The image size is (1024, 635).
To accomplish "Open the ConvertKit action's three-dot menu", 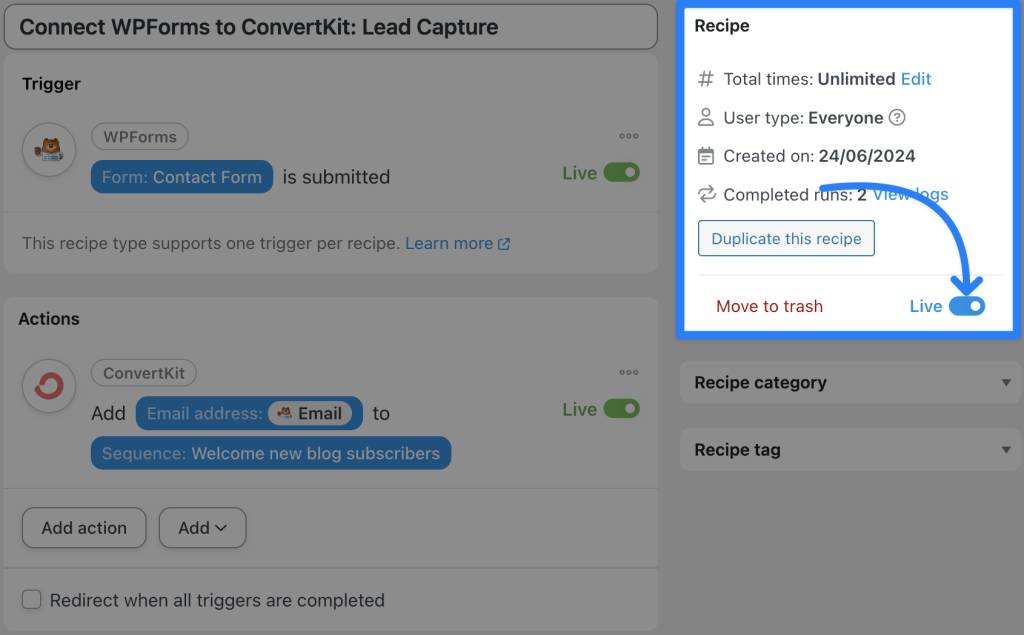I will [629, 372].
